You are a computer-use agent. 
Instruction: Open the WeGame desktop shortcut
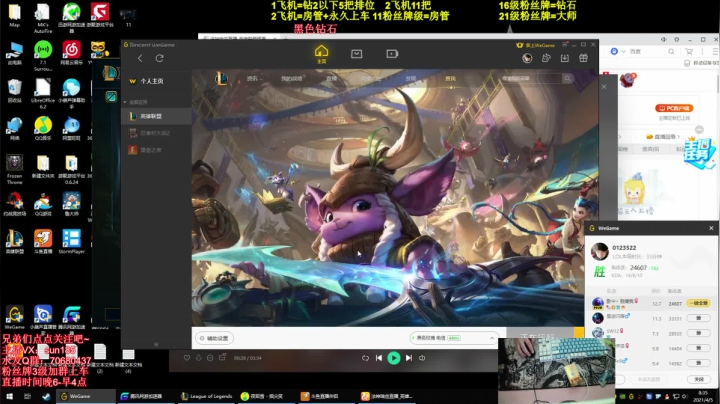click(15, 318)
